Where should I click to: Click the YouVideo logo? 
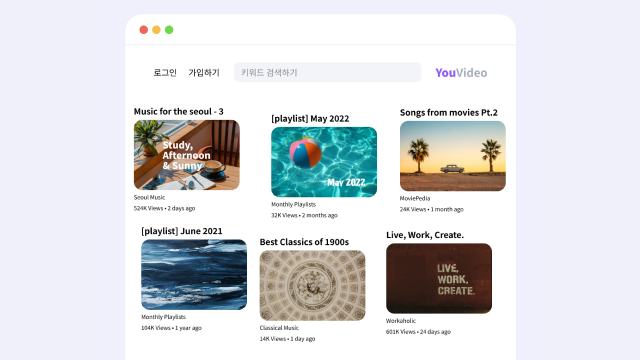tap(461, 73)
